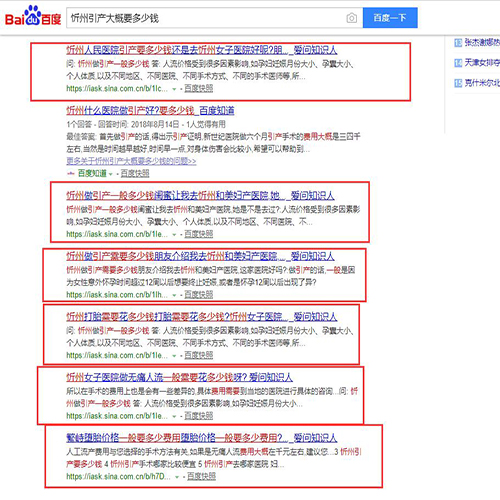Expand URL arrow under 忻州打胎需要花多少钱 result
This screenshot has width=500, height=500.
coord(174,356)
